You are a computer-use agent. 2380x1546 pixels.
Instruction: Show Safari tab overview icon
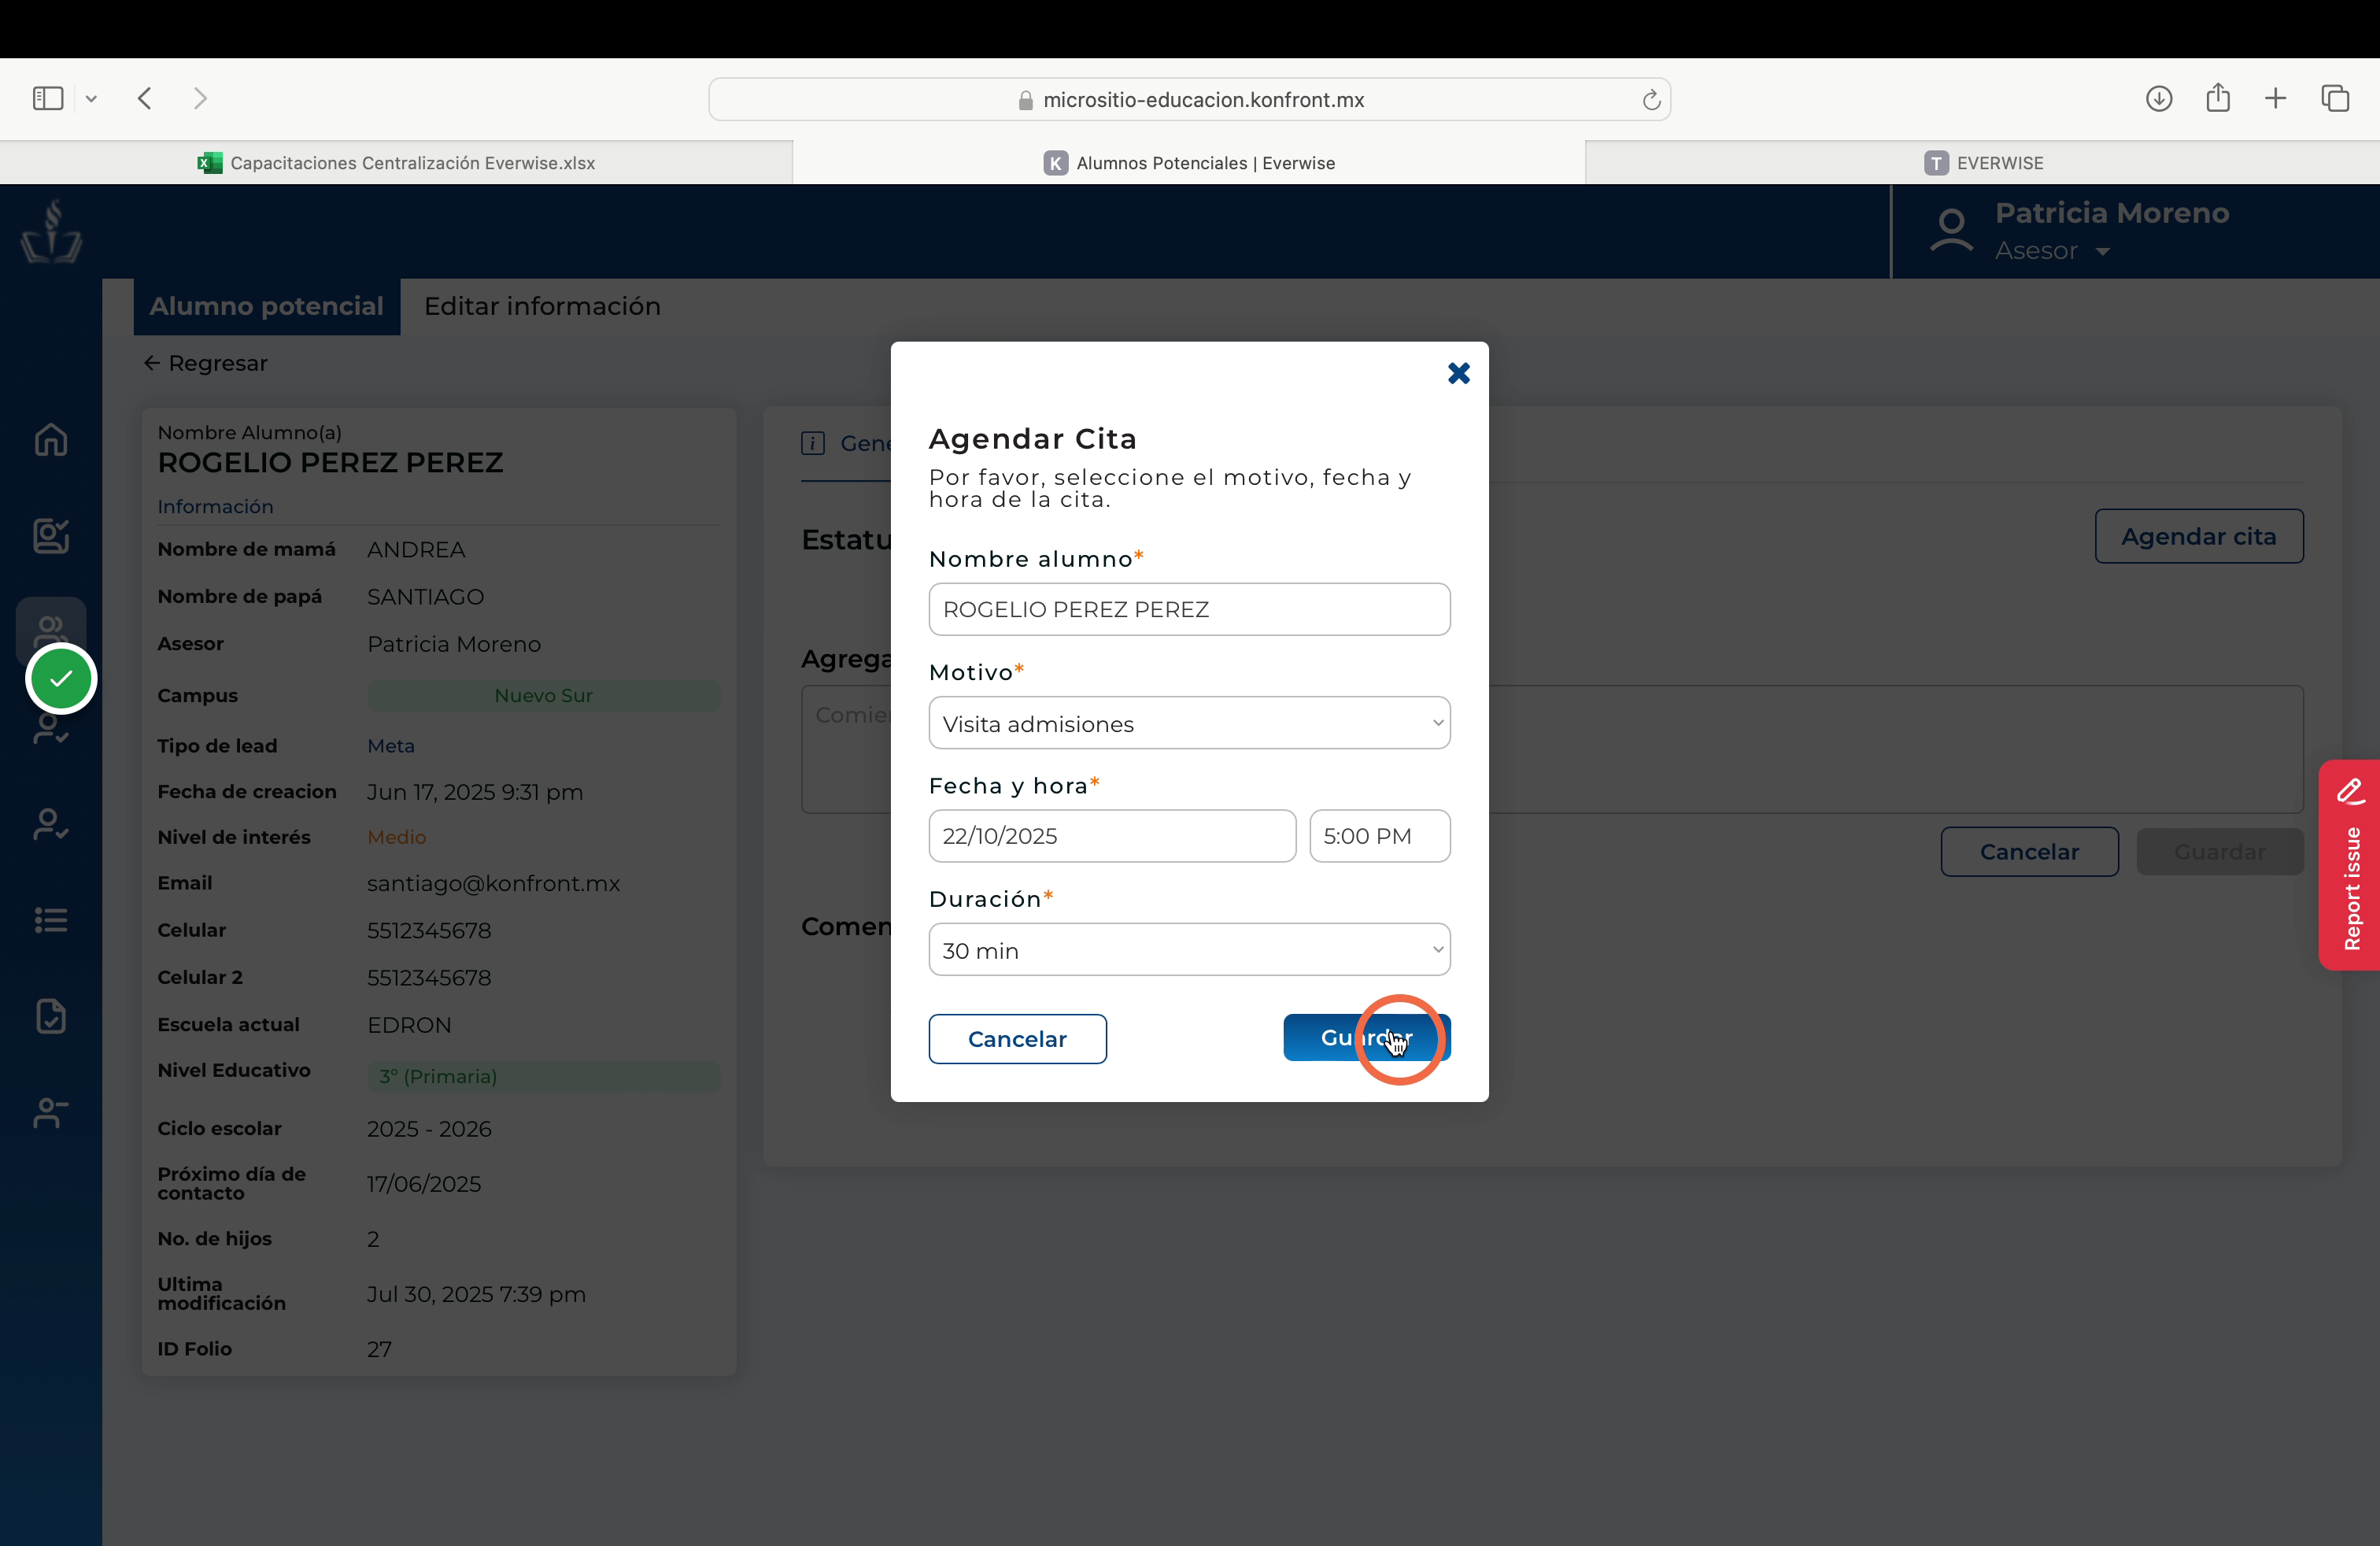point(2335,98)
